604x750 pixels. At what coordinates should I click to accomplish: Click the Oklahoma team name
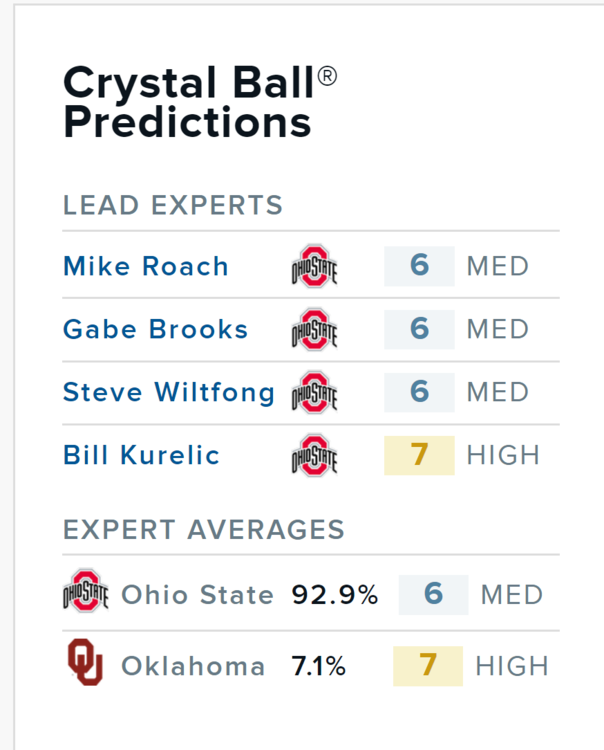(x=194, y=666)
